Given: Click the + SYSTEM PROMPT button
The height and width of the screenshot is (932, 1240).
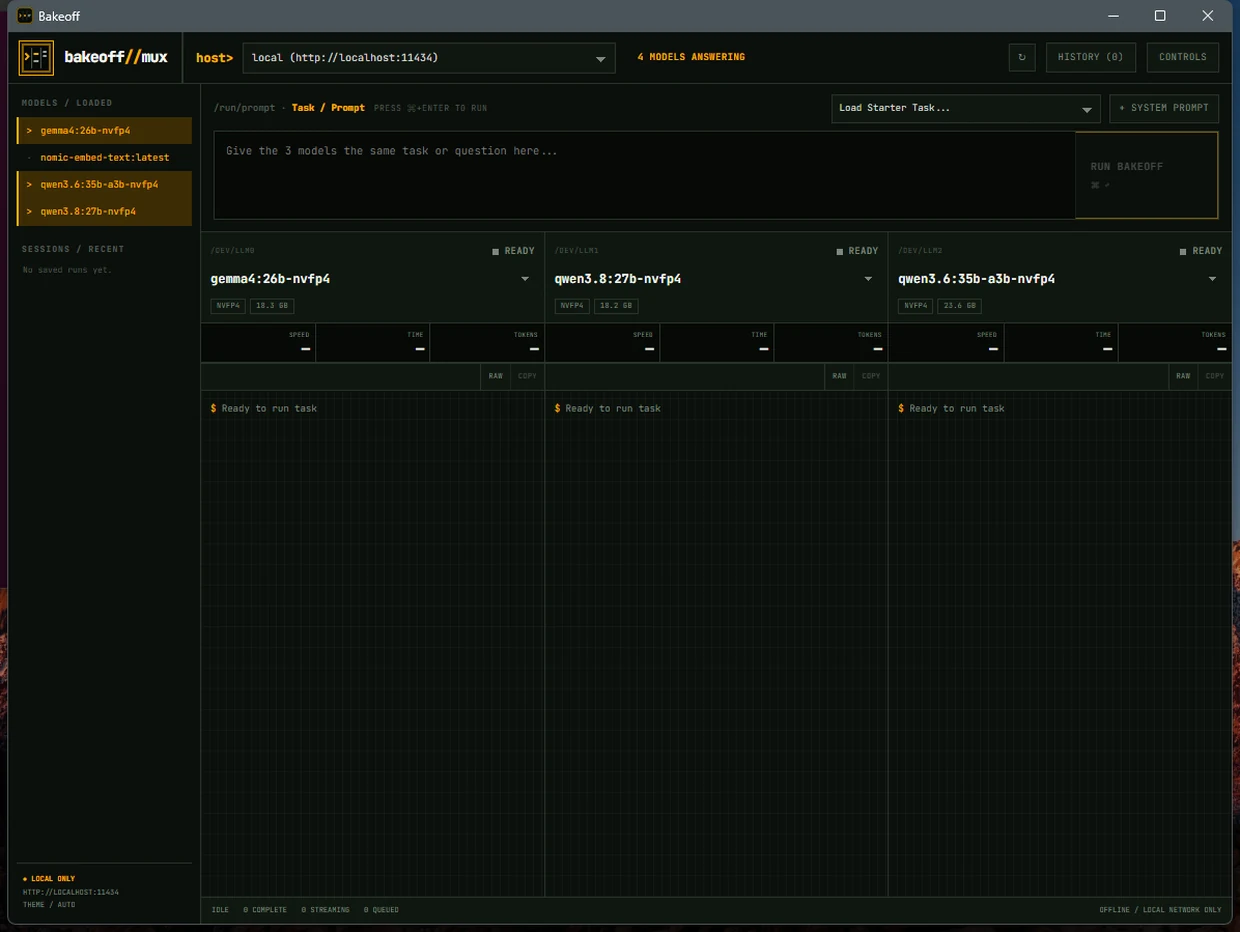Looking at the screenshot, I should [1164, 108].
